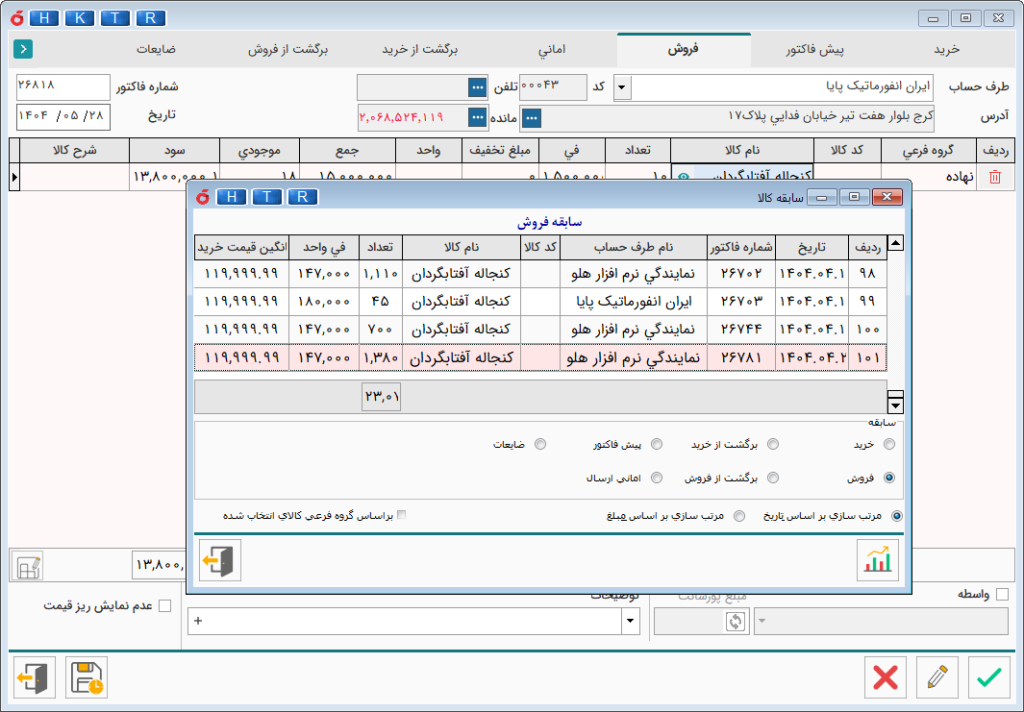Open address ellipsis button
This screenshot has height=712, width=1024.
point(532,118)
